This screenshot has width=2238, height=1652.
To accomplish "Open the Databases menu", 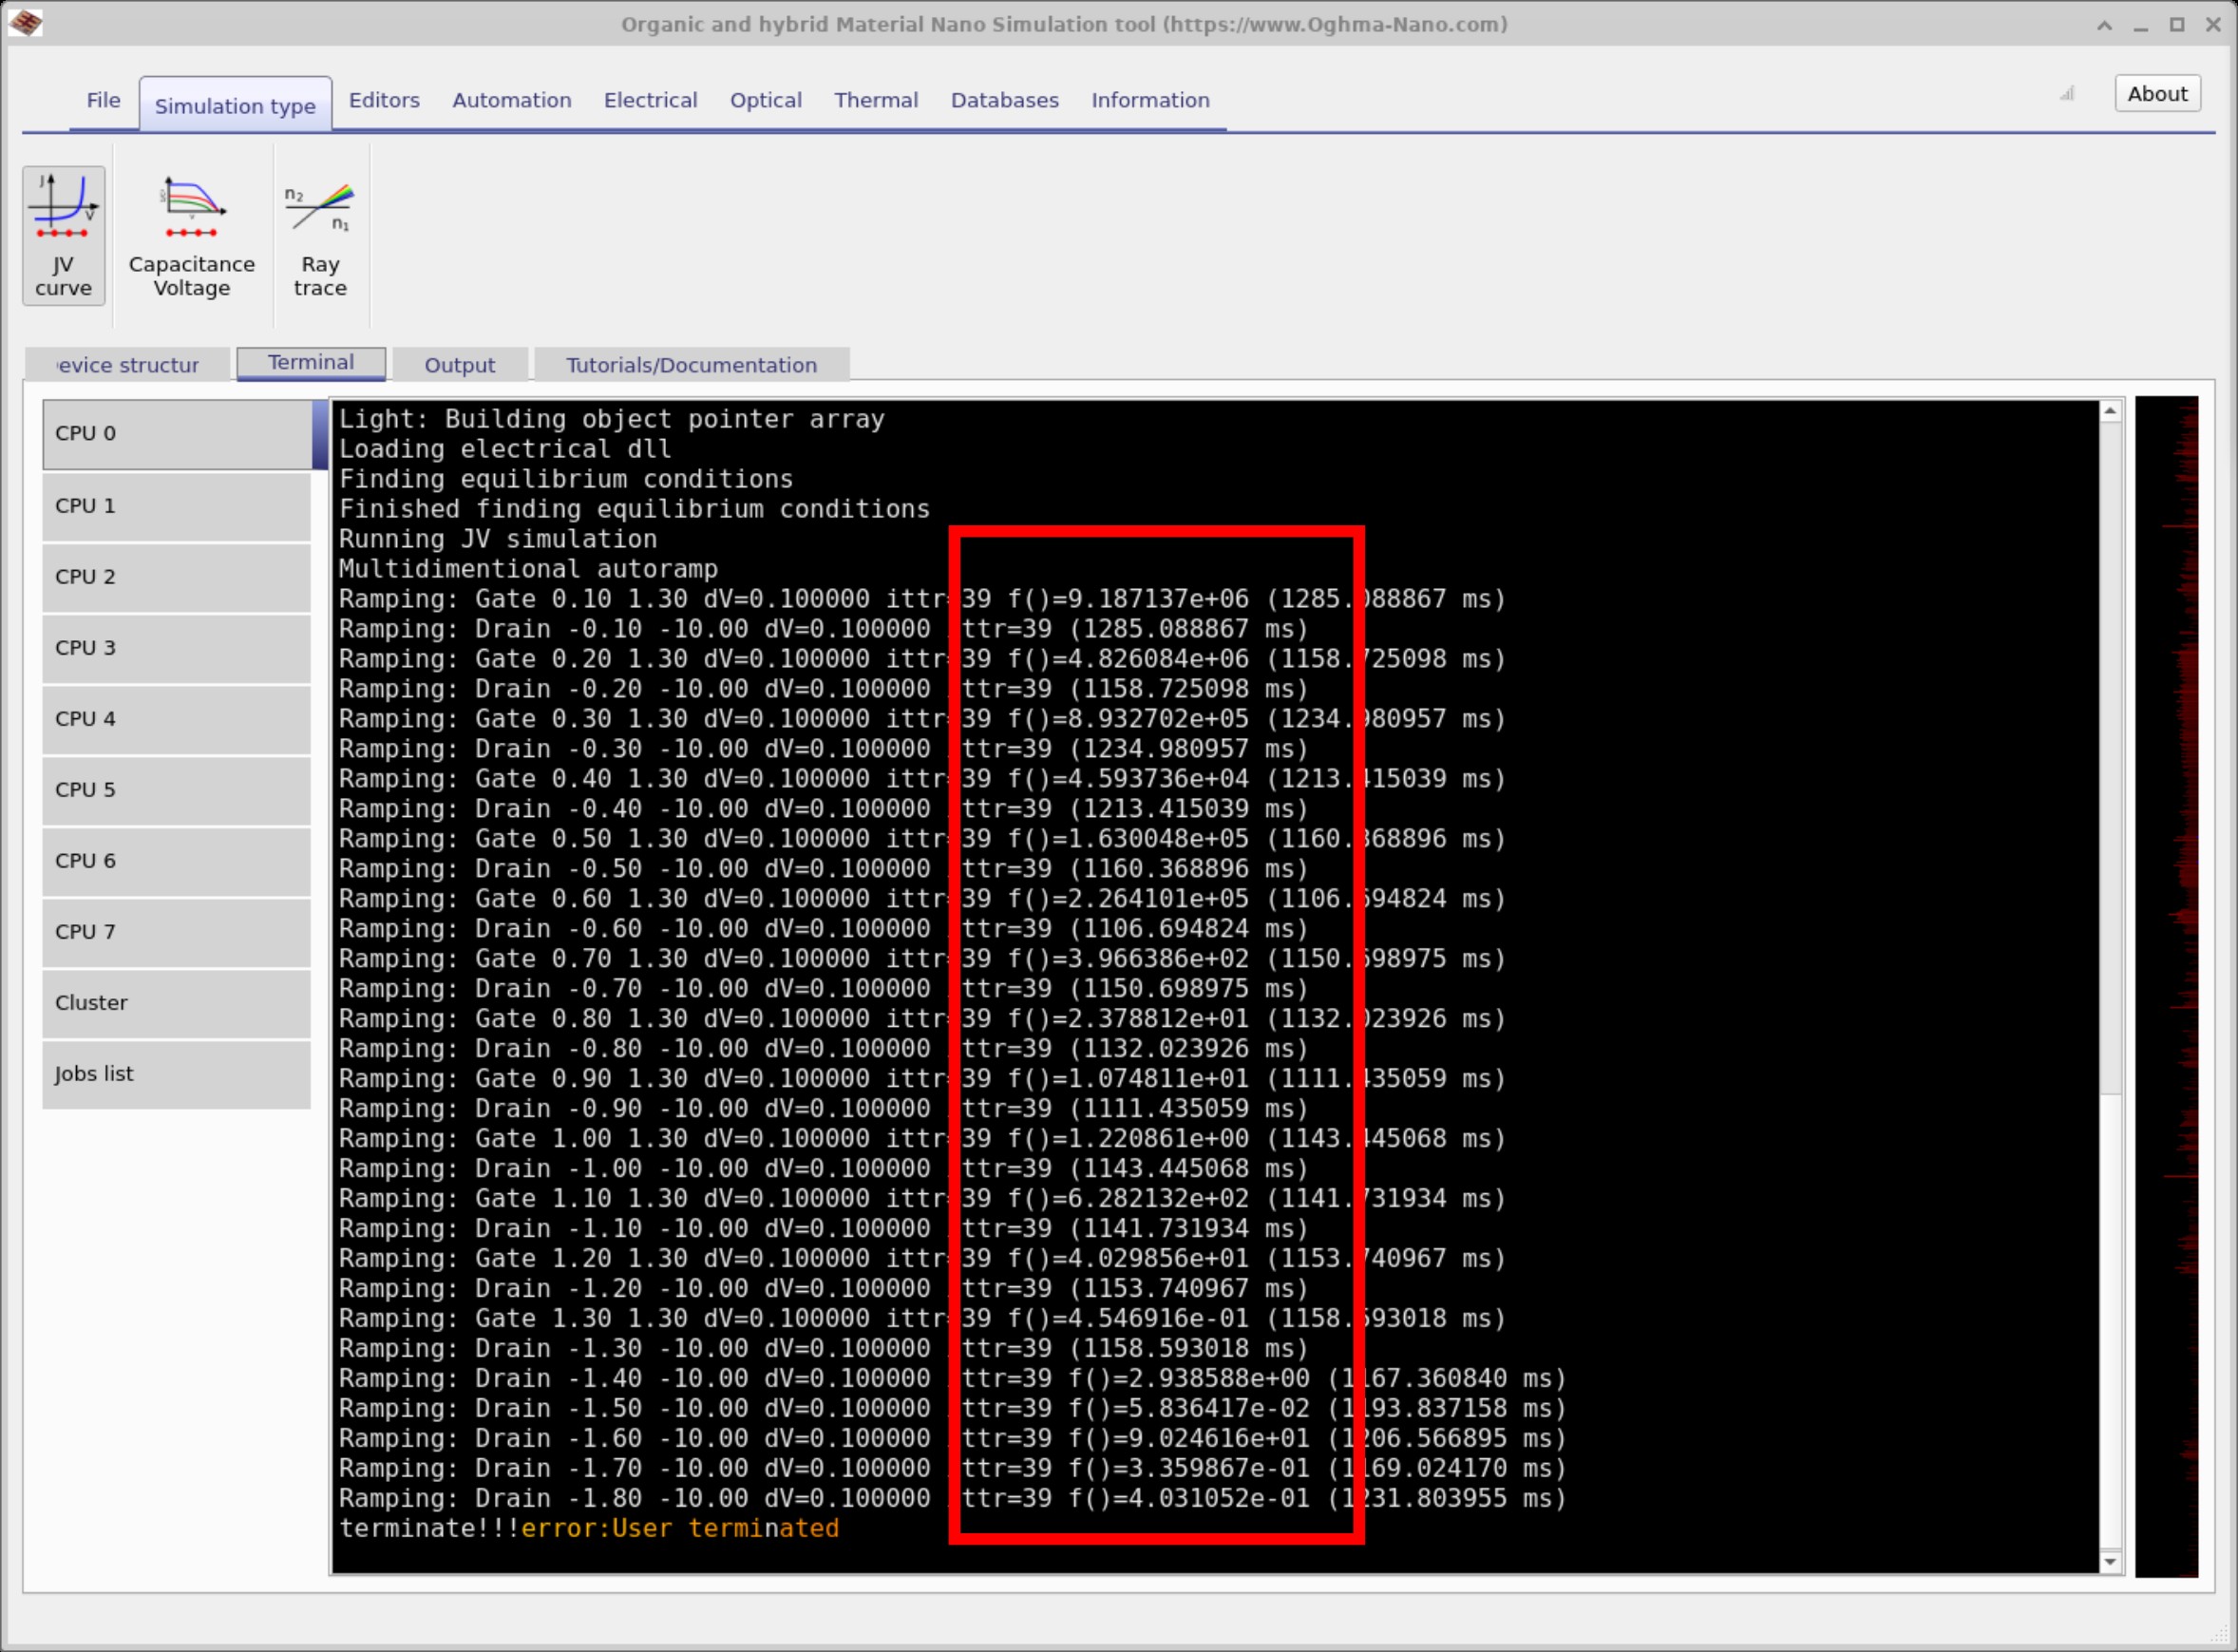I will click(x=1004, y=100).
